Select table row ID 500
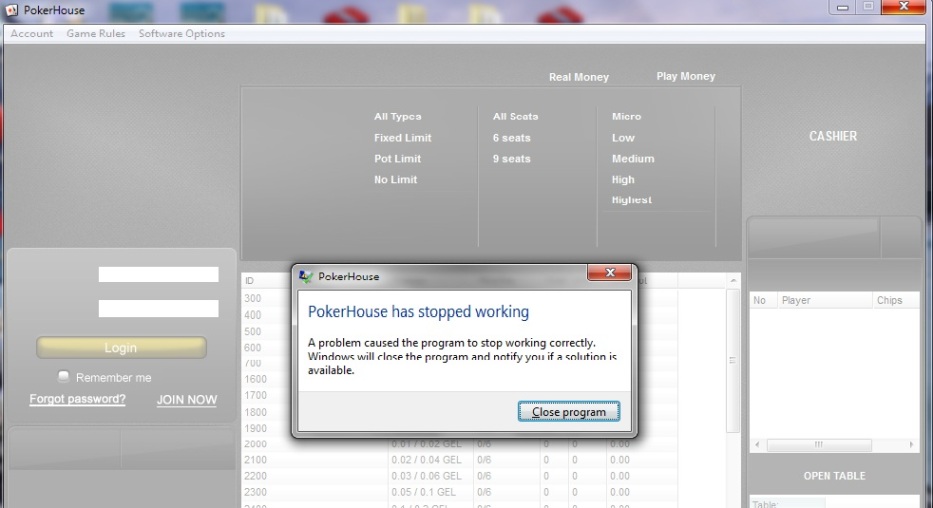 pos(252,331)
